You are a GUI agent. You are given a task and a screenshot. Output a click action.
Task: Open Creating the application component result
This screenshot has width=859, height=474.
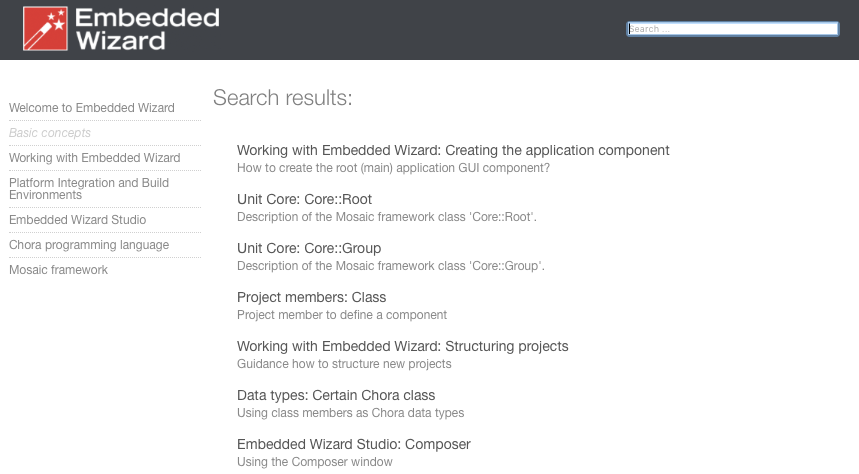click(x=453, y=150)
